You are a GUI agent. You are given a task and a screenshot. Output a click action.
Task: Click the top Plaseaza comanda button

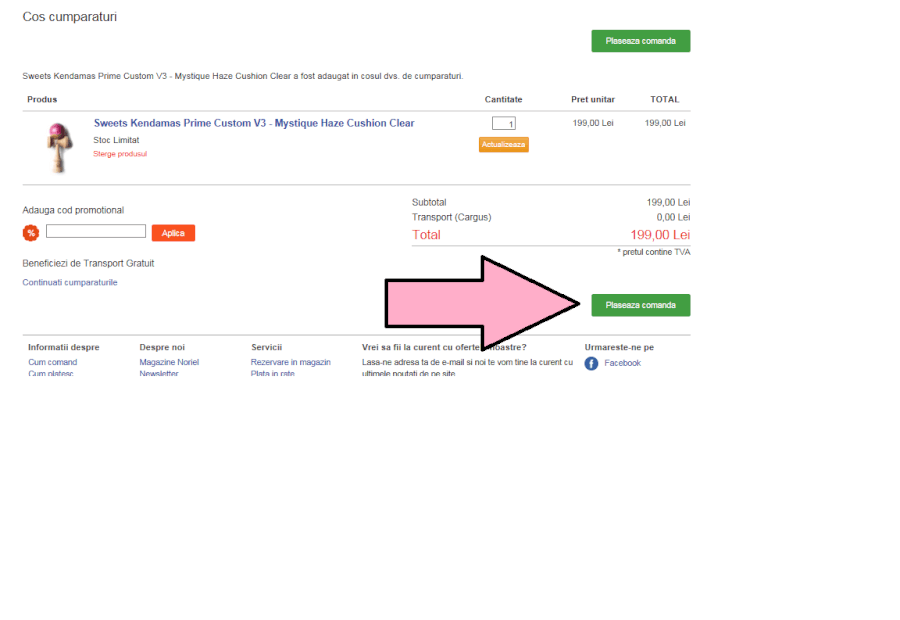(x=640, y=41)
